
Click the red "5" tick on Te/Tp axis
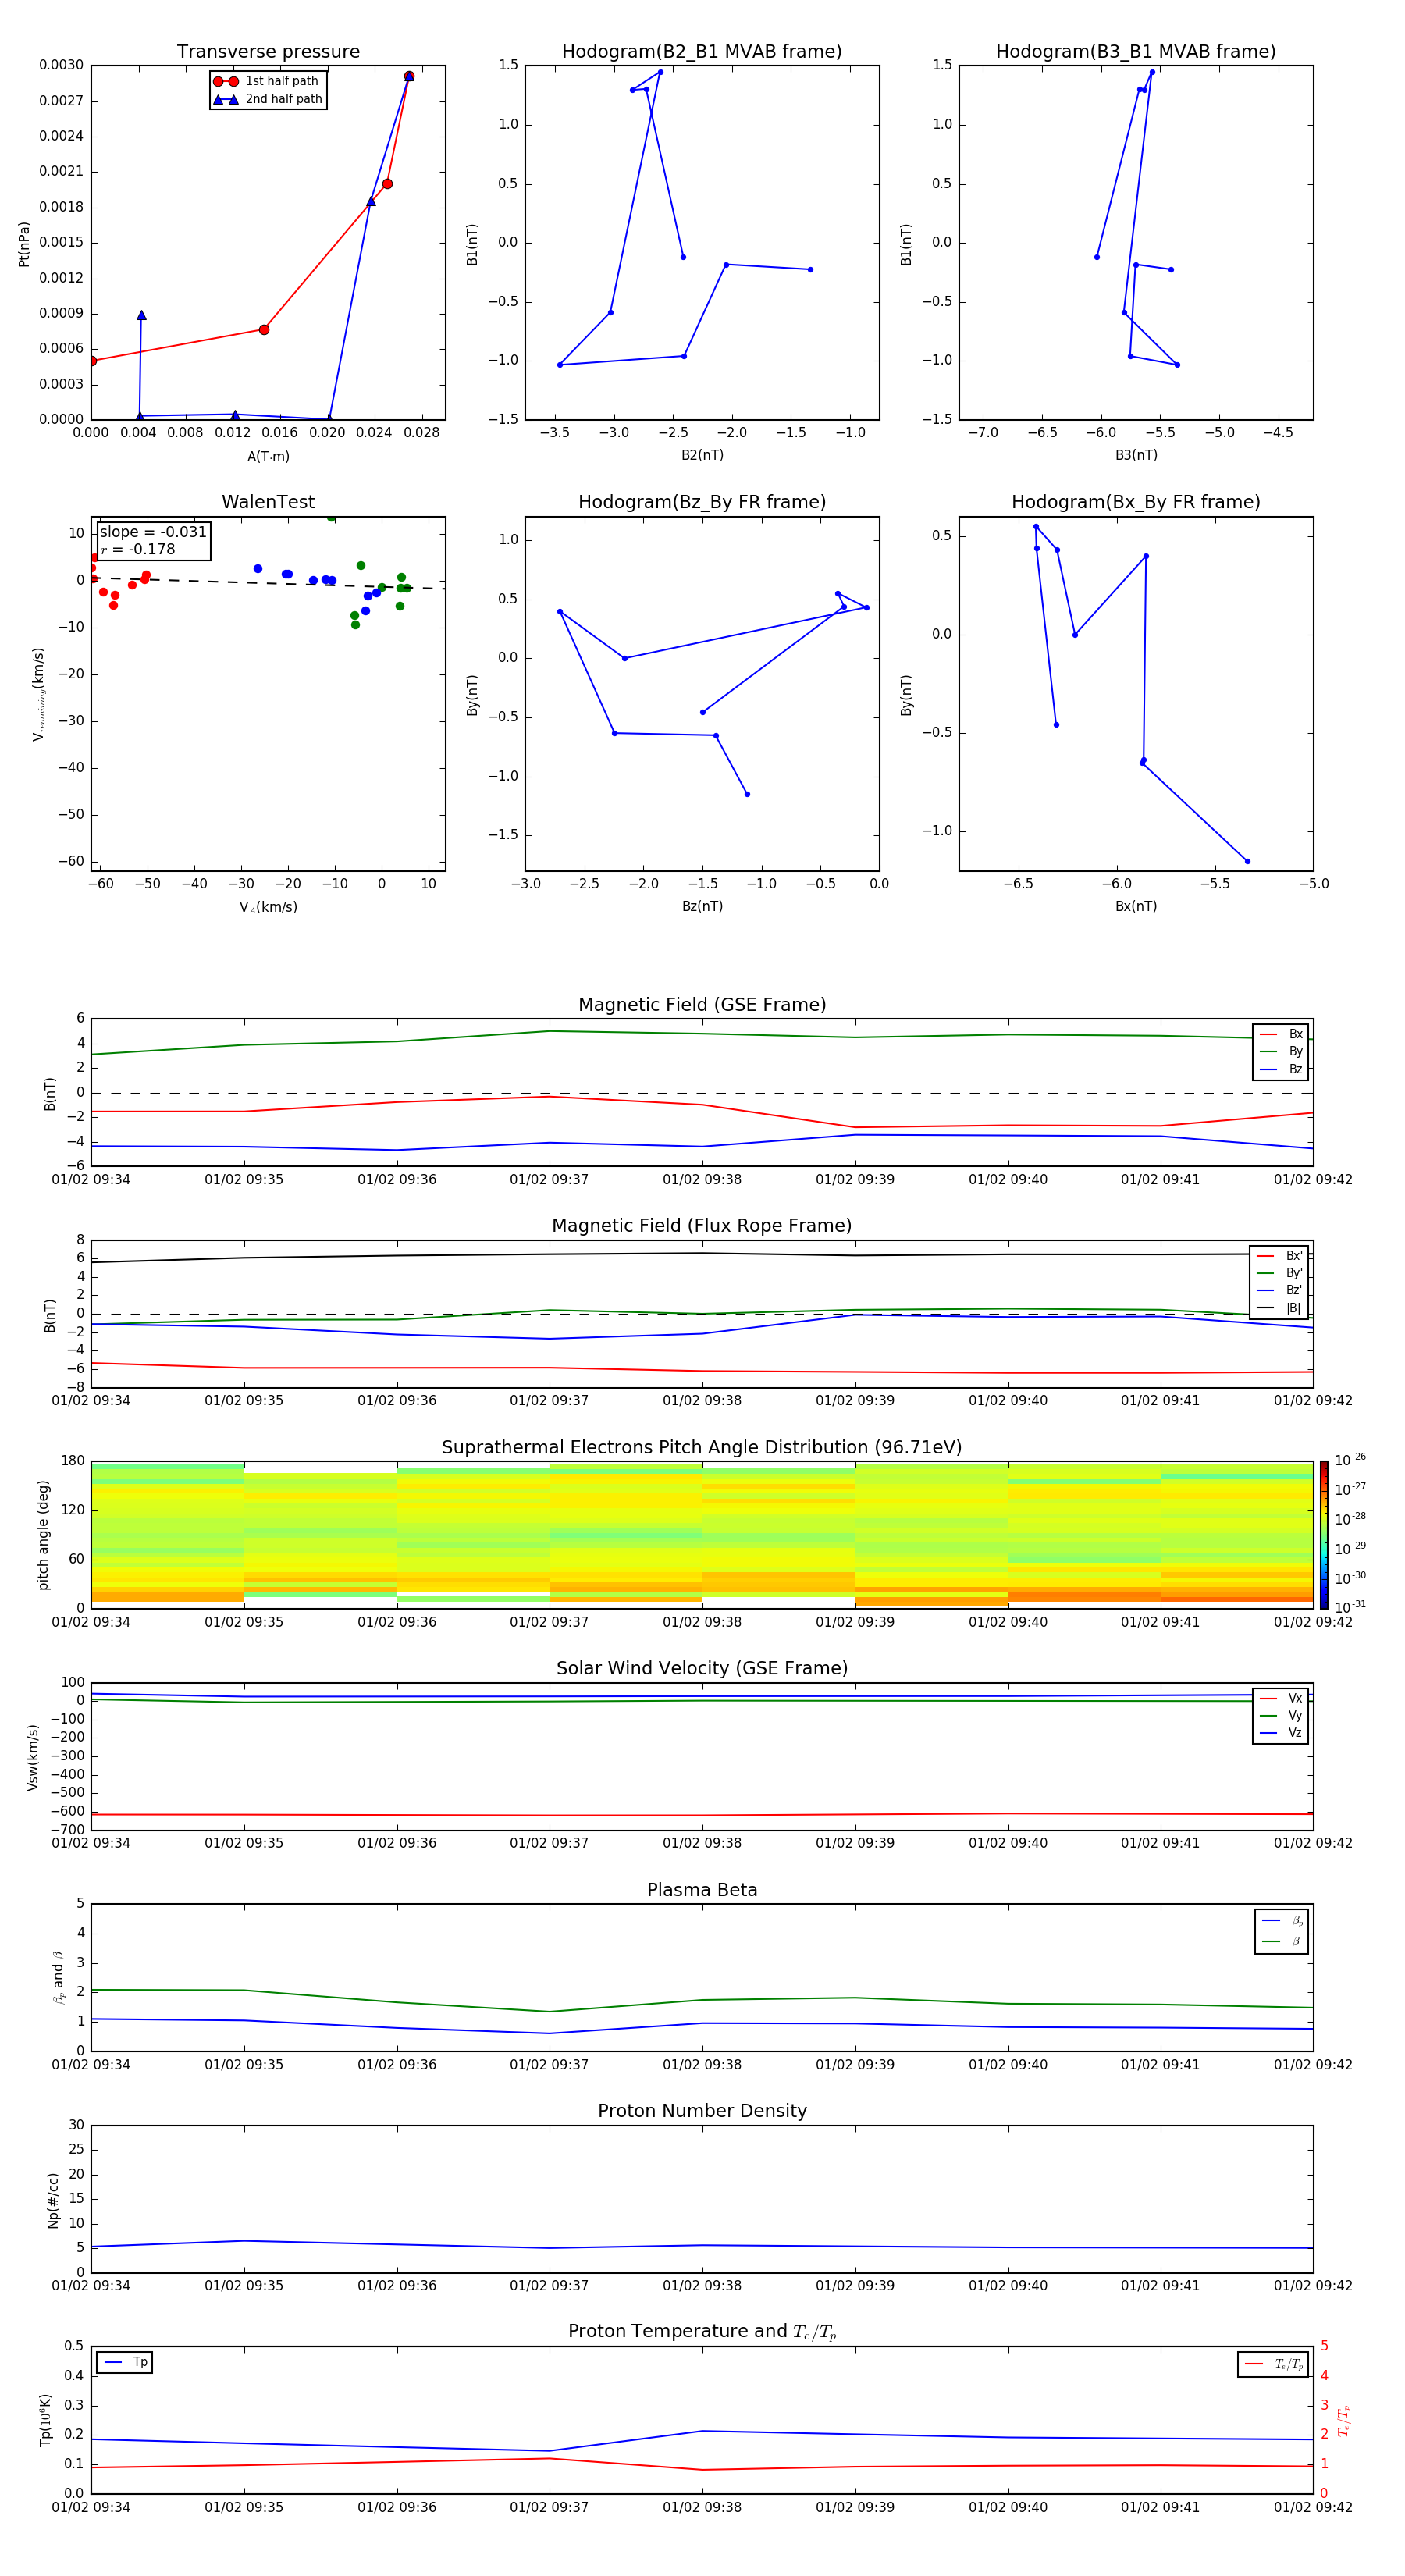1324,2346
